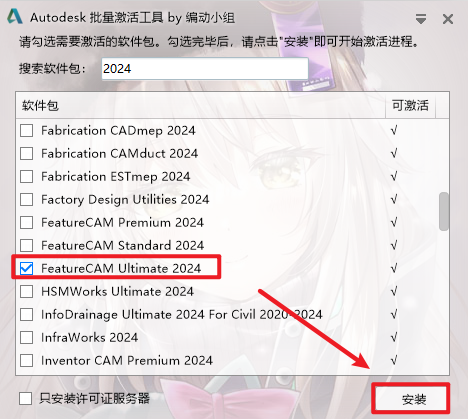Check the Fabrication ESTmep 2024 checkbox
Viewport: 468px width, 419px height.
pyautogui.click(x=26, y=176)
